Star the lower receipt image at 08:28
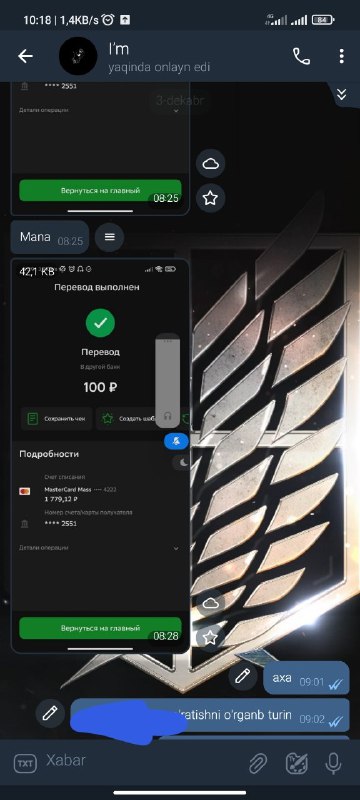 (211, 637)
